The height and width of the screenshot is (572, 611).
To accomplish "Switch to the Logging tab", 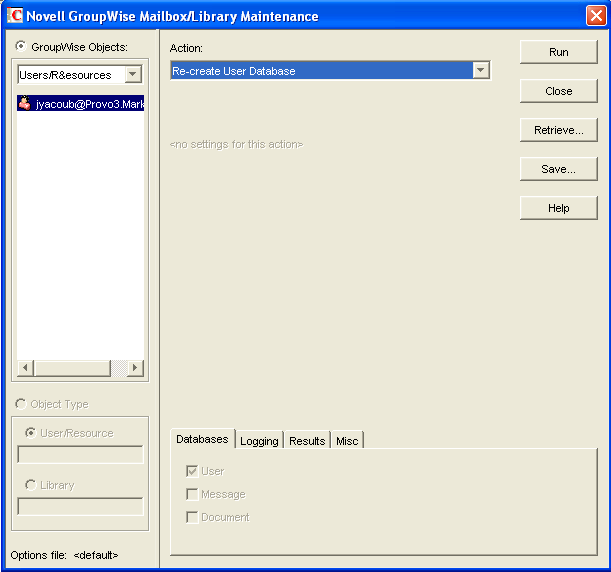I will tap(259, 441).
